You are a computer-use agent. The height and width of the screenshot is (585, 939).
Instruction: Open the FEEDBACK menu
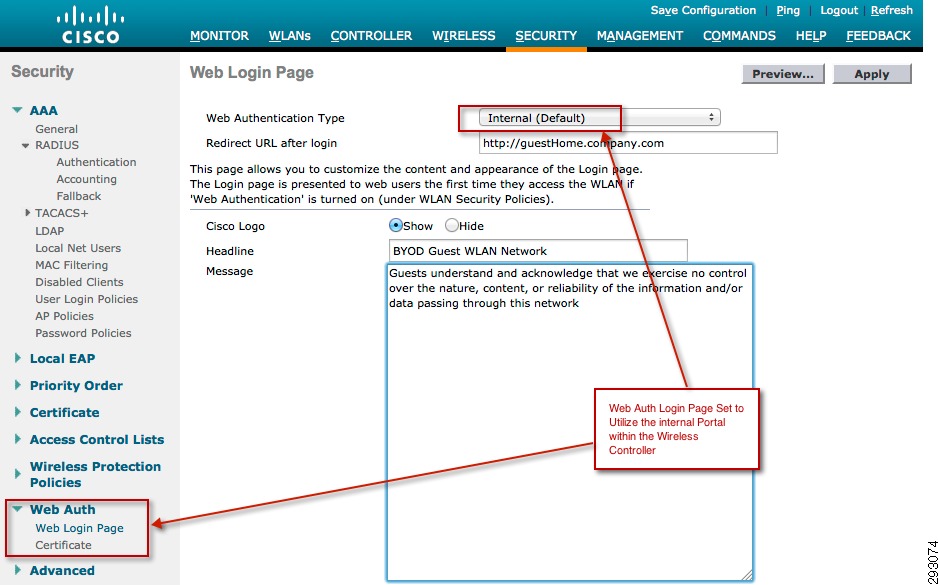(x=878, y=36)
